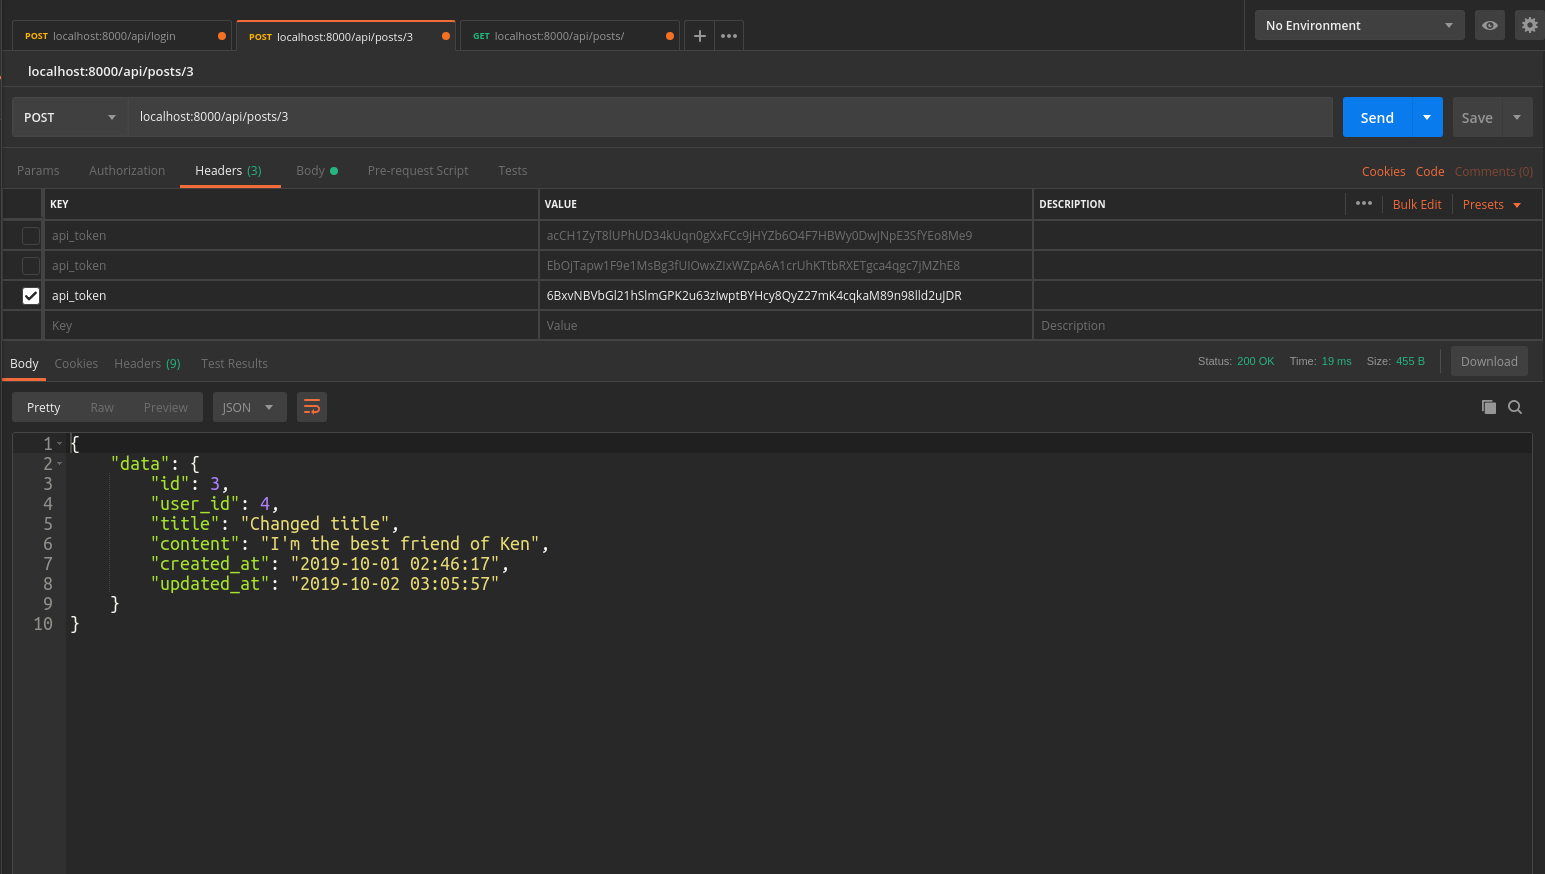Image resolution: width=1545 pixels, height=874 pixels.
Task: Select response Body tab
Action: (24, 363)
